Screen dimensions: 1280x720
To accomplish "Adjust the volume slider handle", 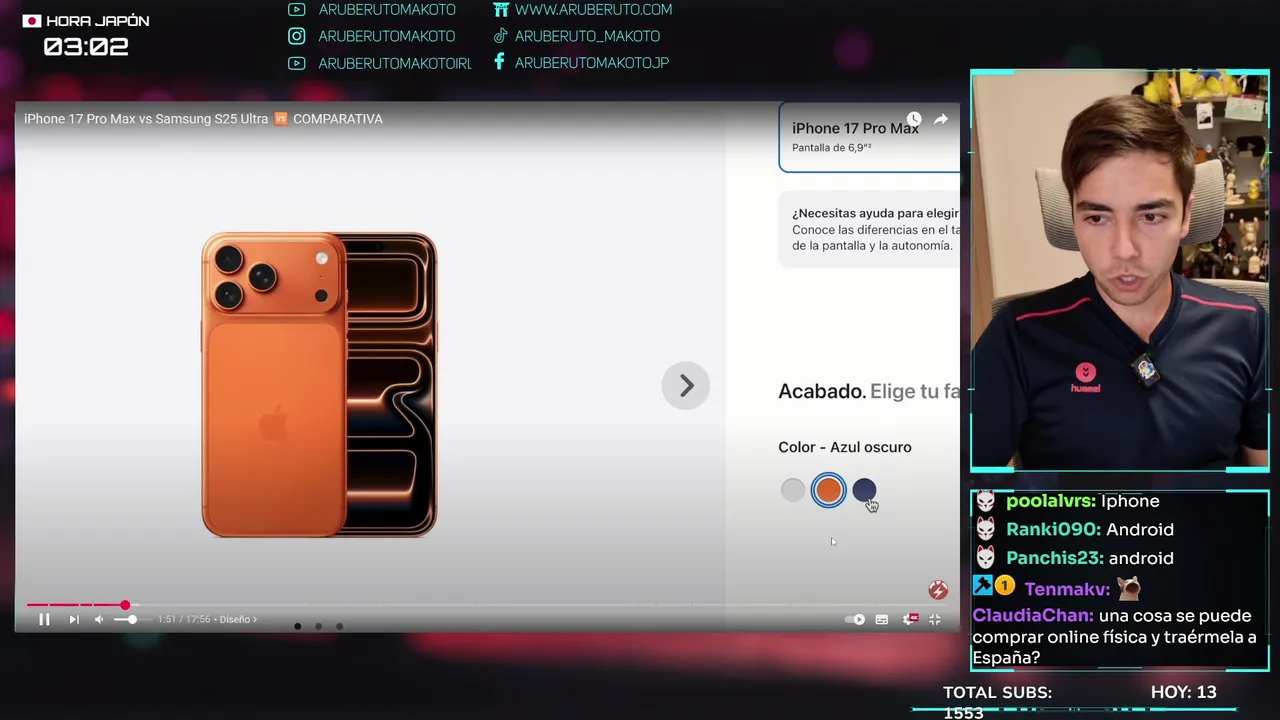I will pyautogui.click(x=132, y=620).
